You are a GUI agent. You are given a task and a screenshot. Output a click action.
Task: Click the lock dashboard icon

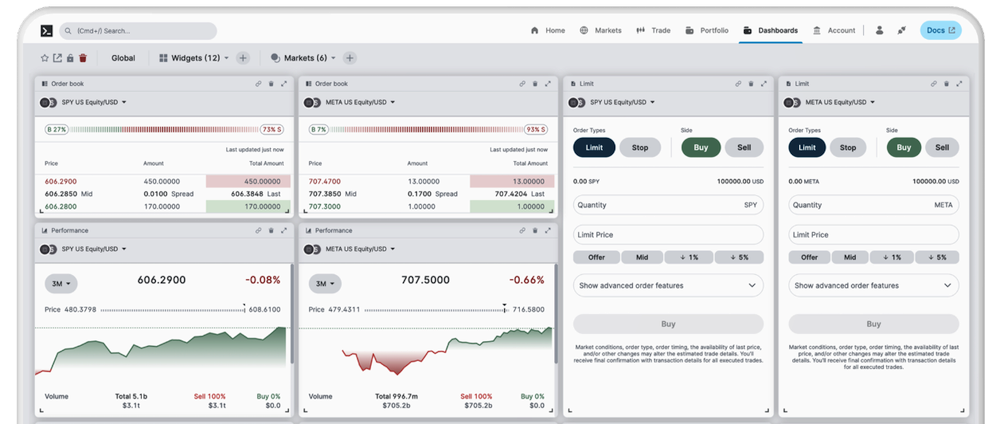(x=70, y=58)
